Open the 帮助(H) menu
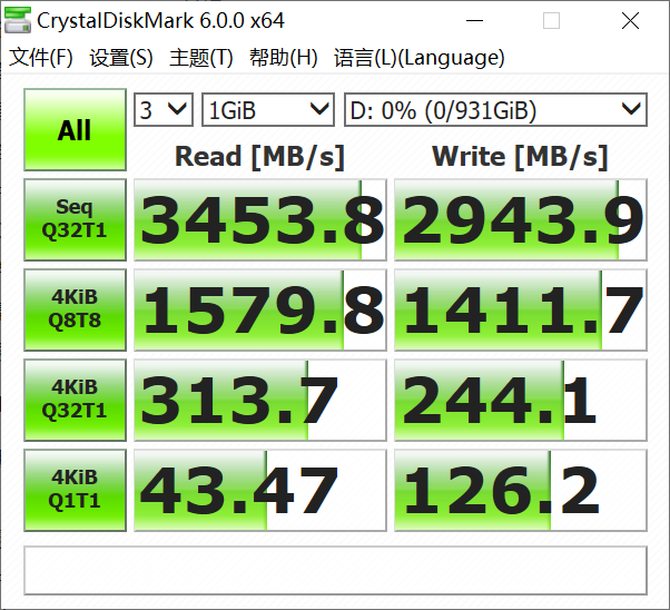The width and height of the screenshot is (670, 610). coord(283,58)
